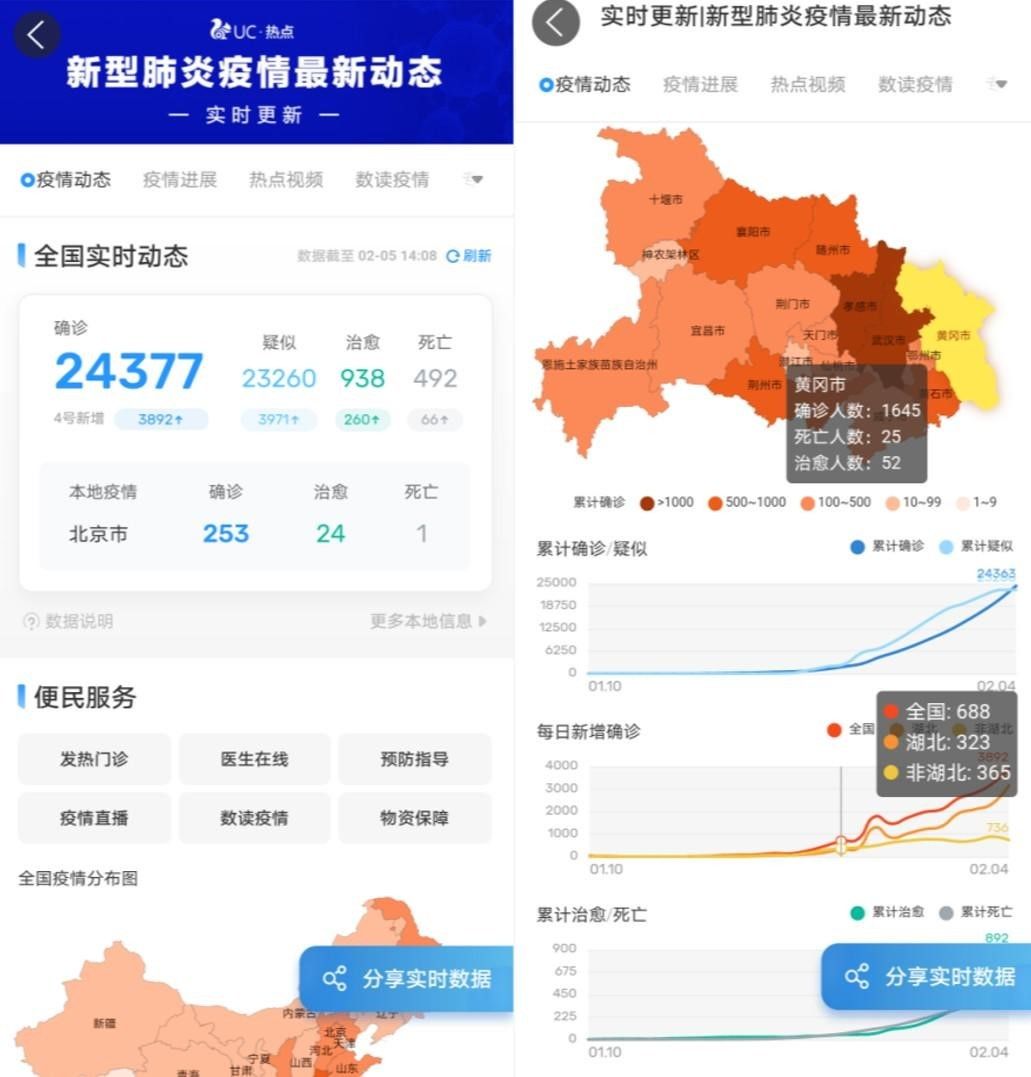Open 医生在线 service

[x=254, y=759]
